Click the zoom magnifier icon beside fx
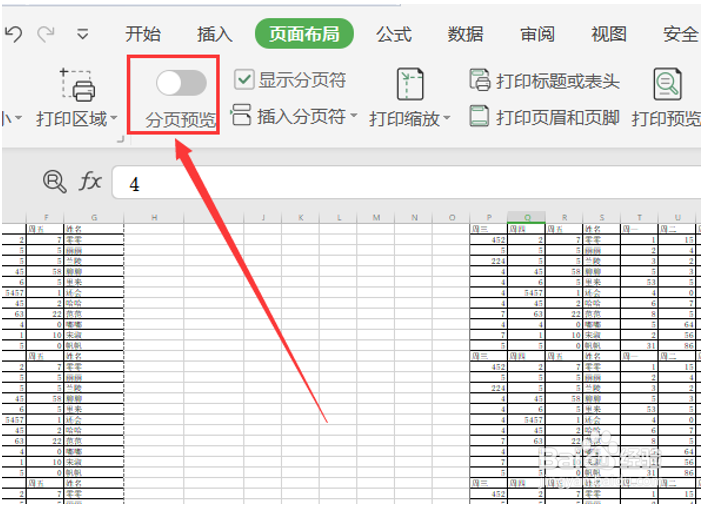Image resolution: width=702 pixels, height=505 pixels. [x=55, y=181]
